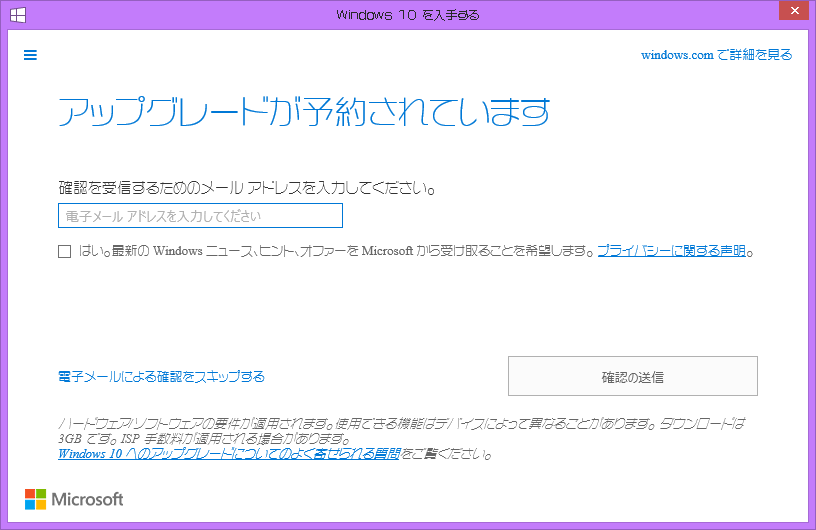This screenshot has width=816, height=530.
Task: Click the 確認の送信 button
Action: point(633,376)
